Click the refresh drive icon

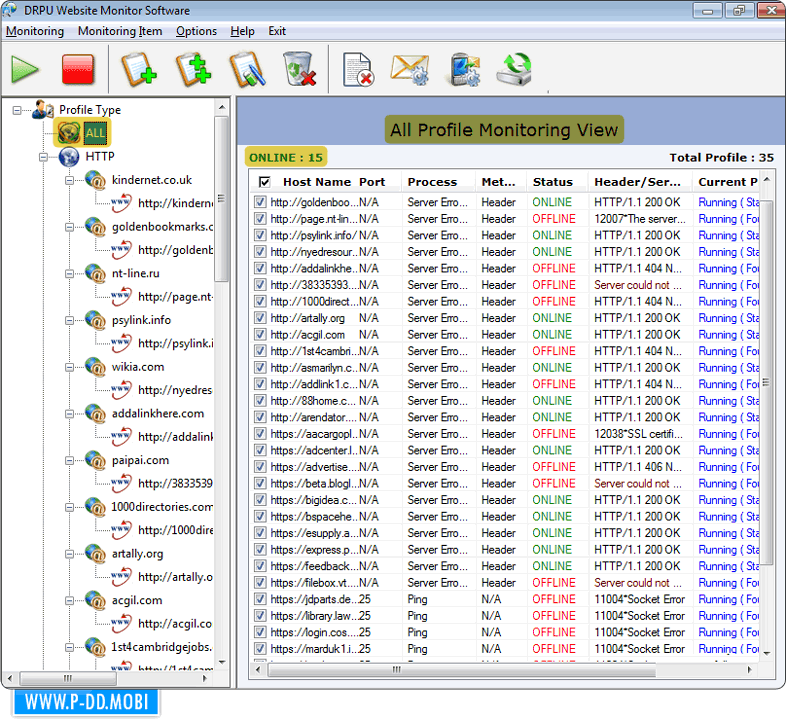[514, 69]
